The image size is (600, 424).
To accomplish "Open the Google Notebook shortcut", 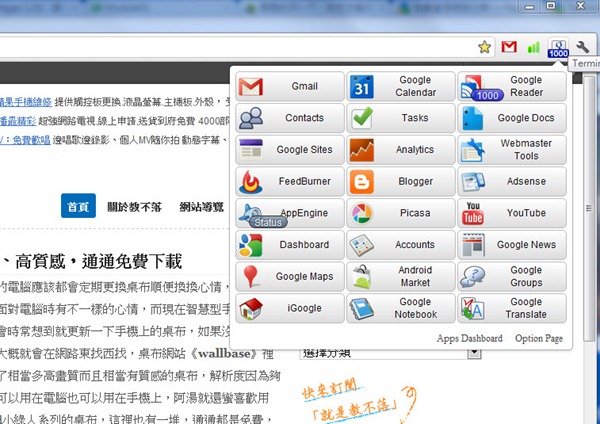I will point(401,308).
